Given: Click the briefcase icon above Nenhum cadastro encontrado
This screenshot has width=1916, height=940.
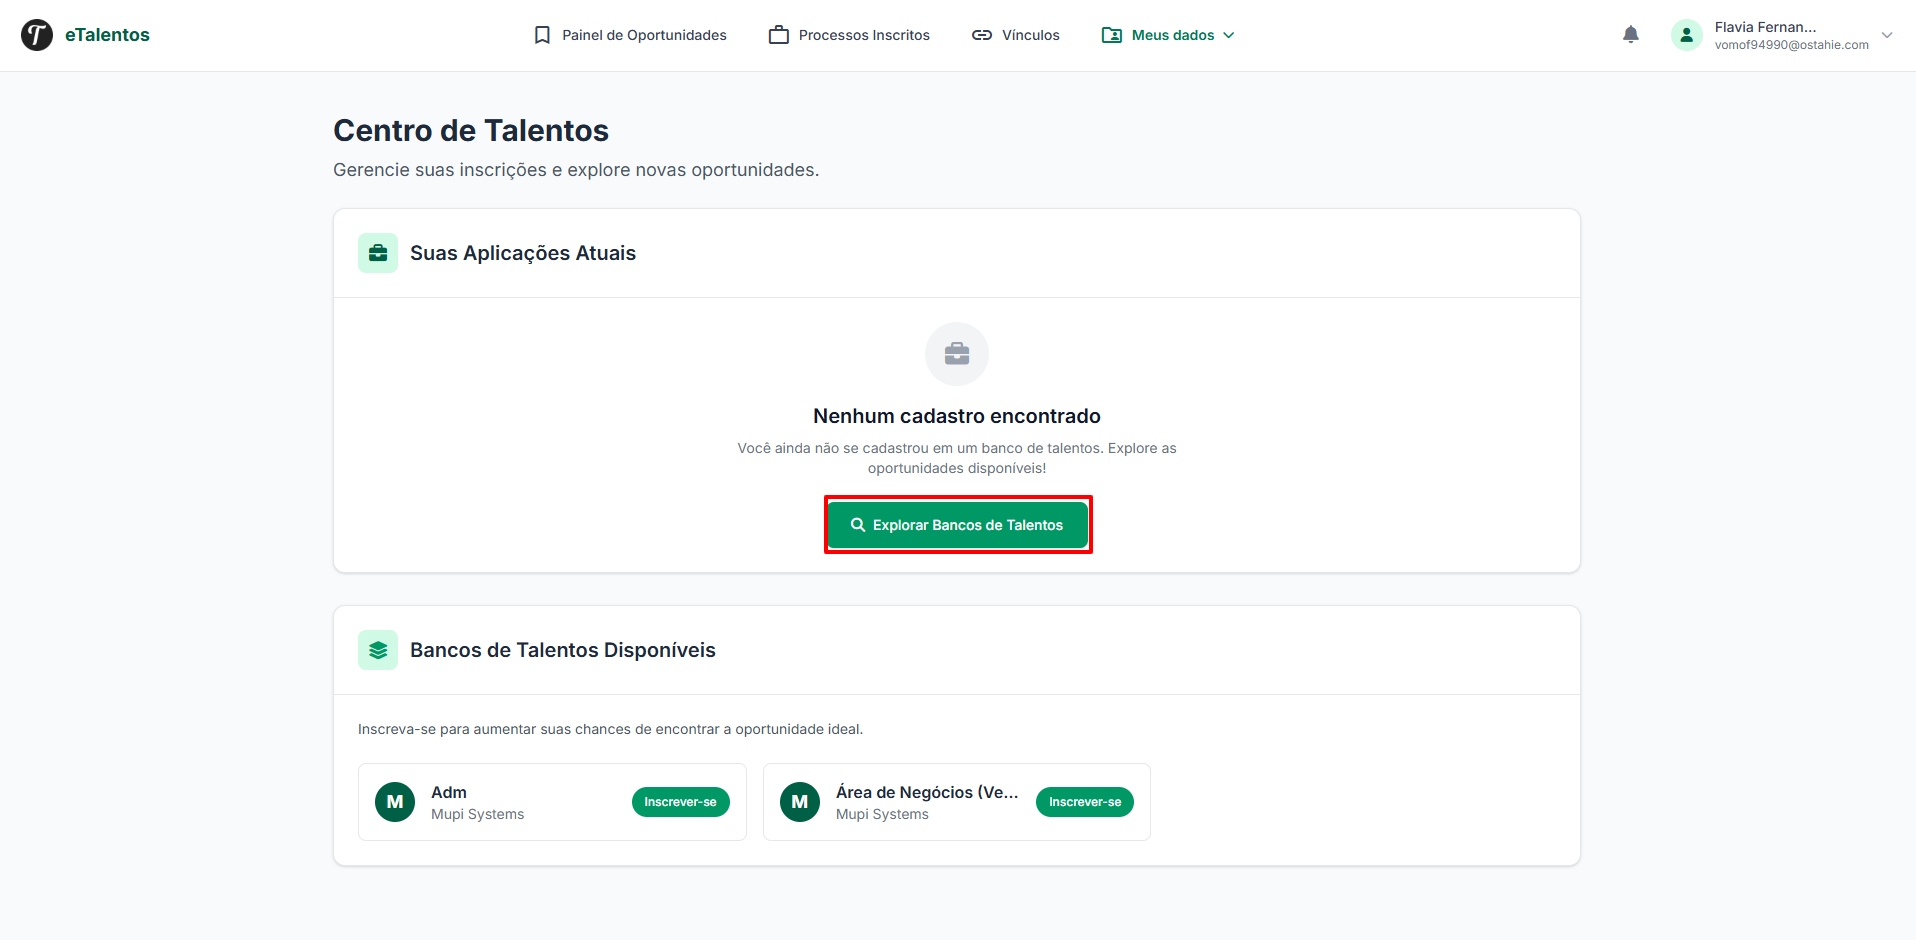Looking at the screenshot, I should [x=956, y=353].
